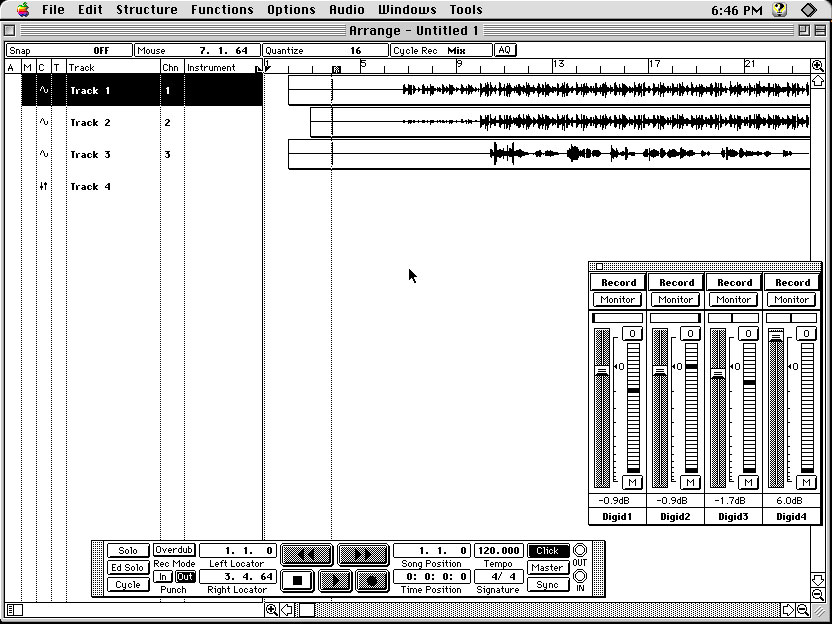Click the Digid3 volume fader handle
The width and height of the screenshot is (832, 624).
pos(718,374)
